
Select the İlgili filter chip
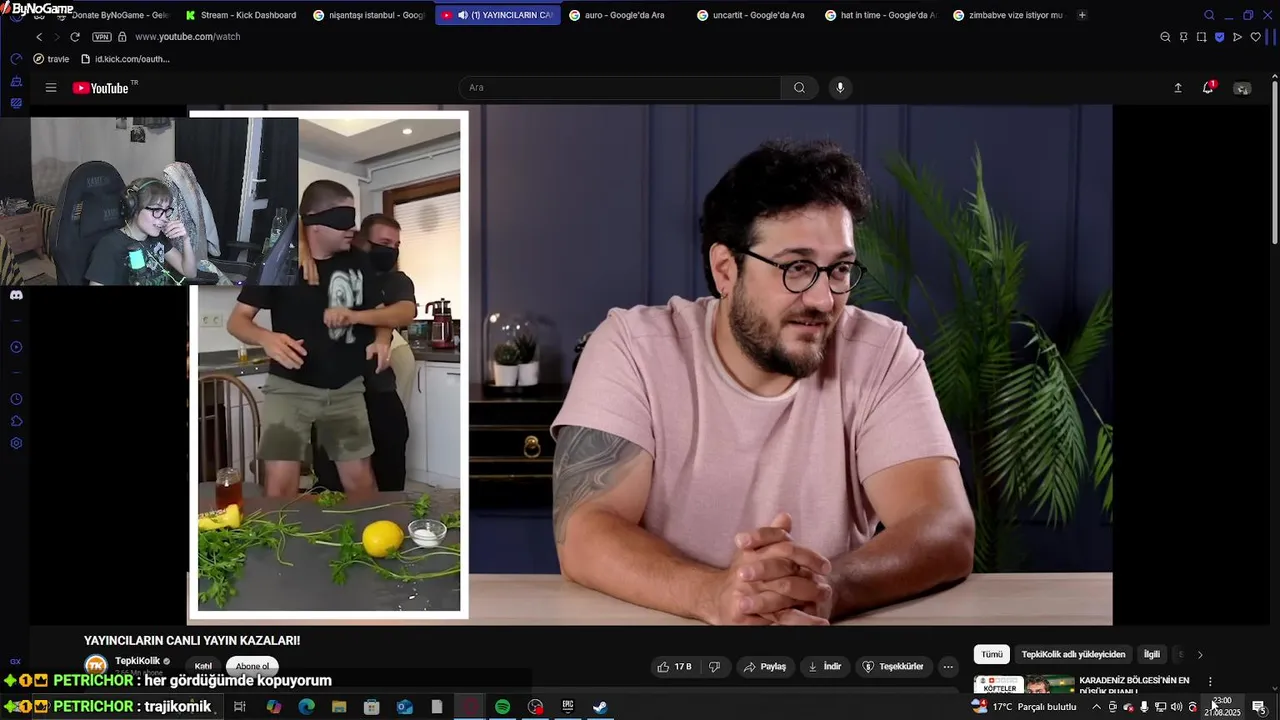1152,655
